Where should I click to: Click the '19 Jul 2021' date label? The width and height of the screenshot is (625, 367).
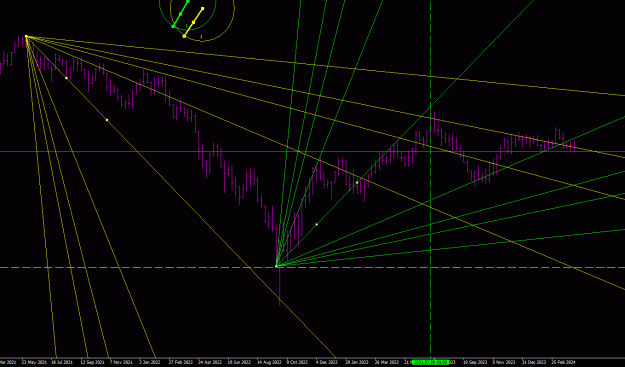(x=63, y=362)
